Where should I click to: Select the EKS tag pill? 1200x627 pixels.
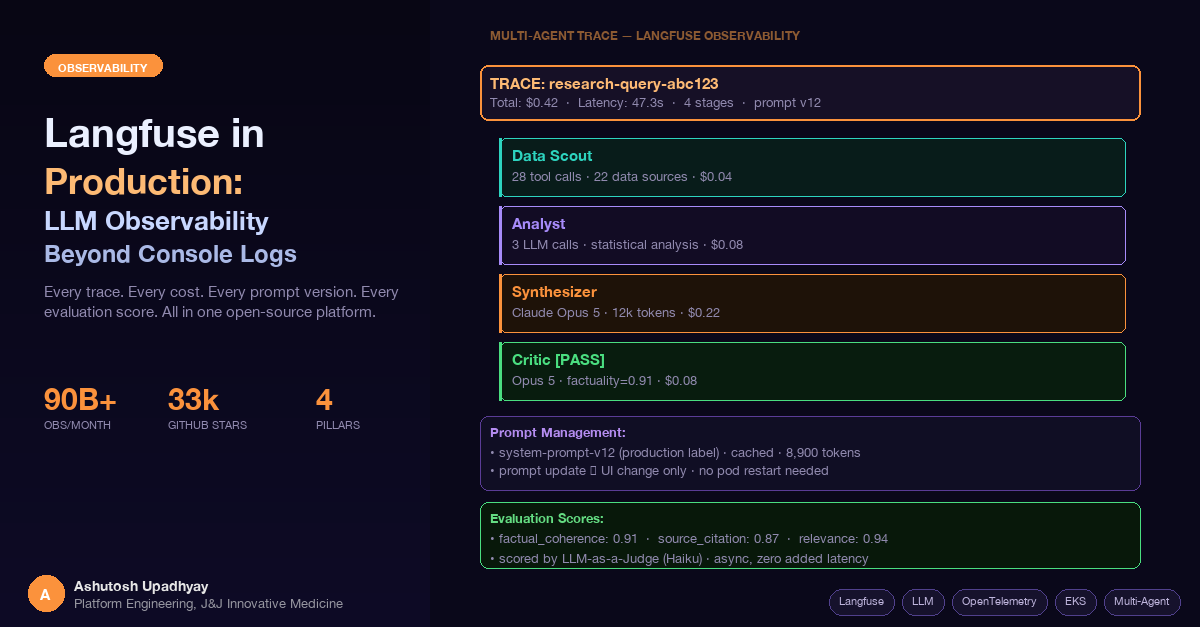click(x=1075, y=602)
